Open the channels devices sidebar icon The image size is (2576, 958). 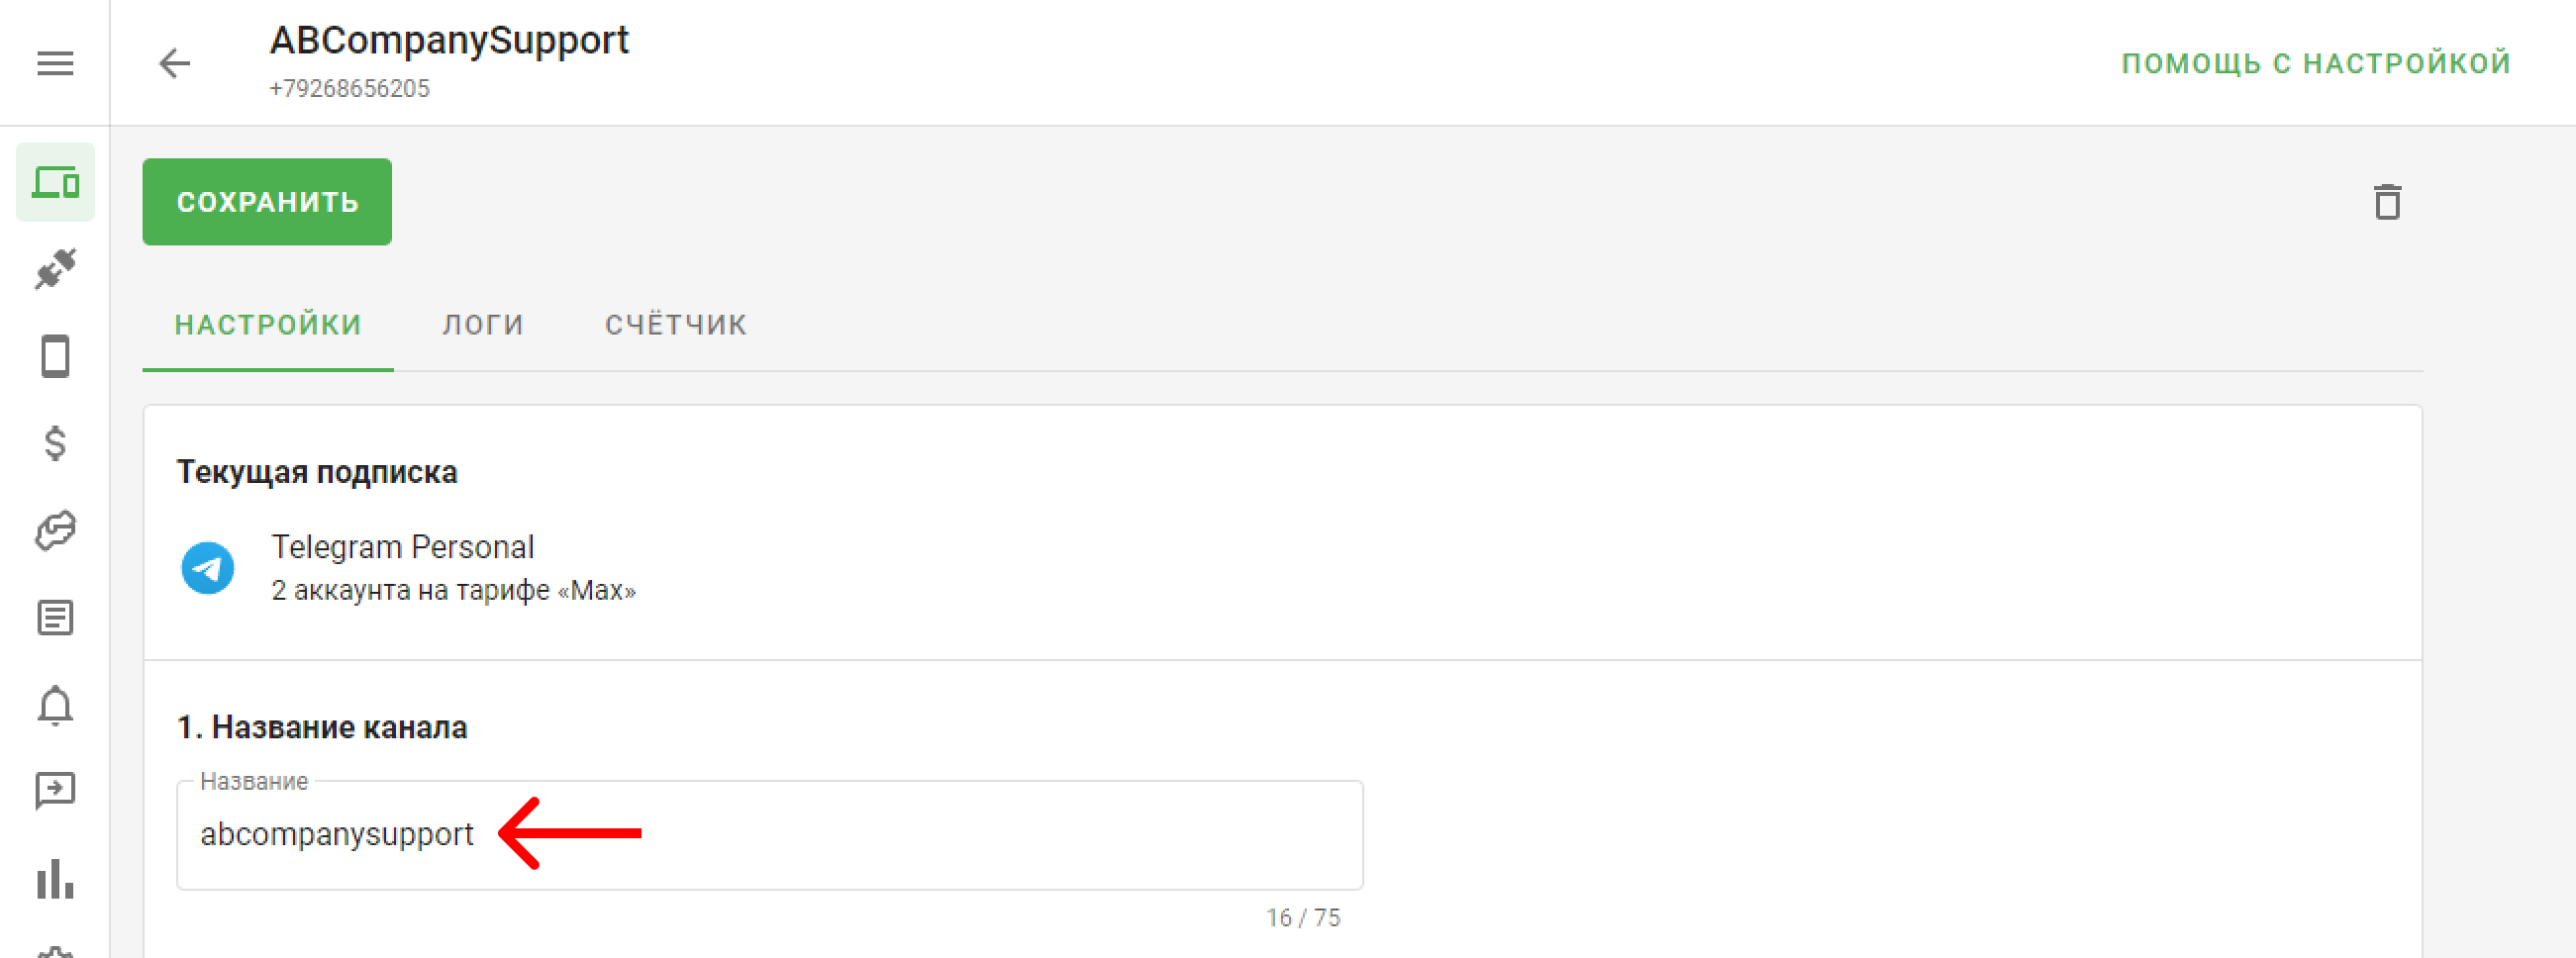tap(55, 183)
